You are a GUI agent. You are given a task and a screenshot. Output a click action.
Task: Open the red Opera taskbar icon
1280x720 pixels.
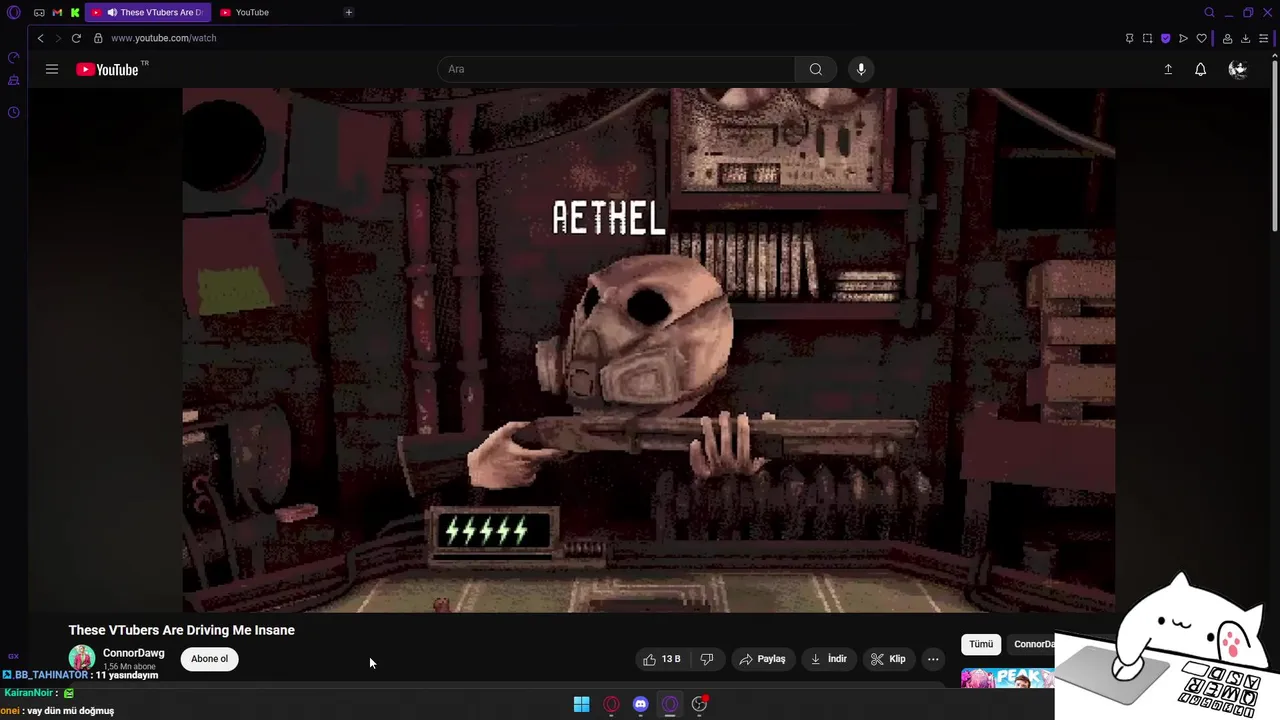pos(611,704)
